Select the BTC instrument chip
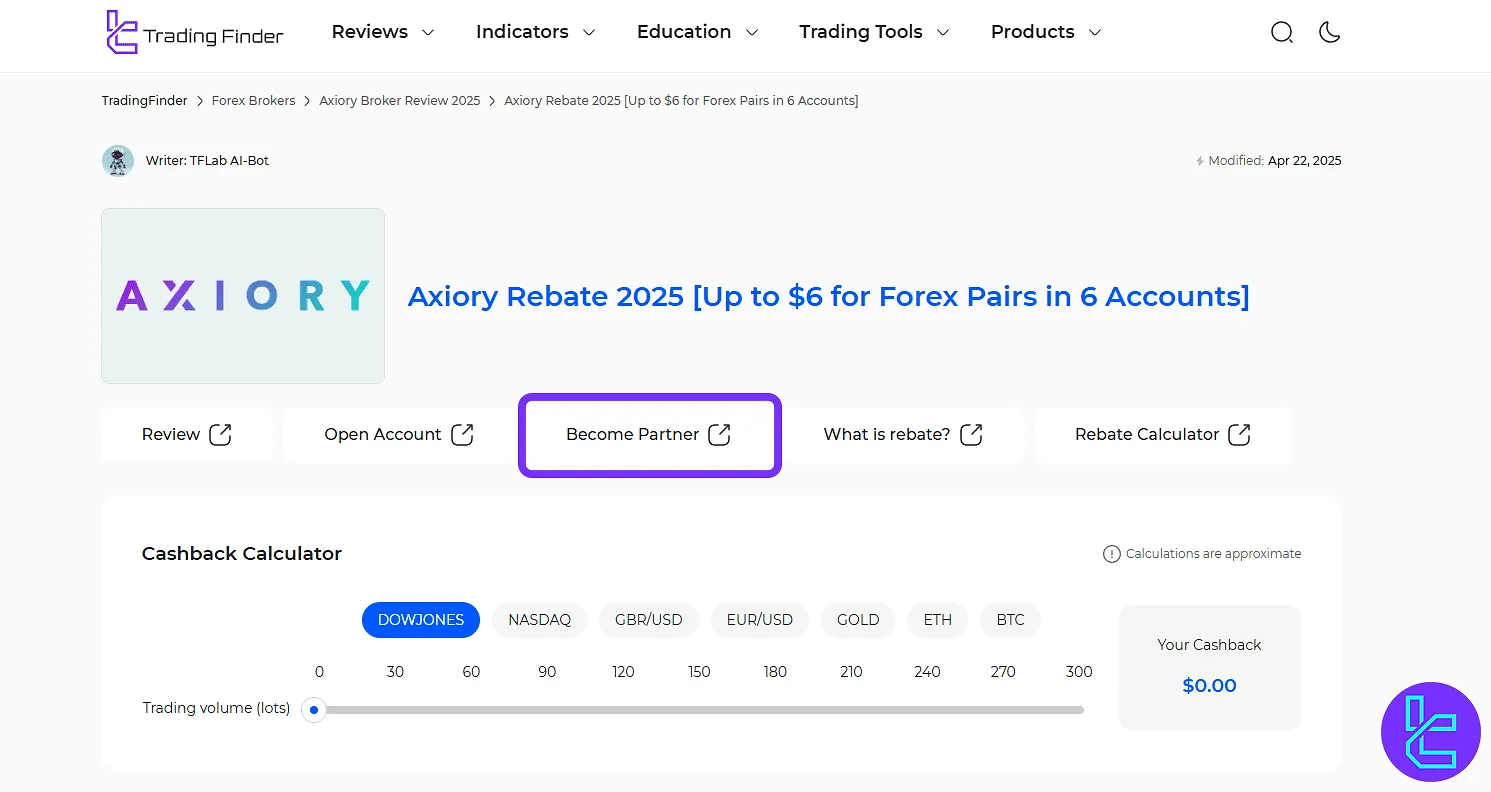This screenshot has height=792, width=1491. [1010, 620]
